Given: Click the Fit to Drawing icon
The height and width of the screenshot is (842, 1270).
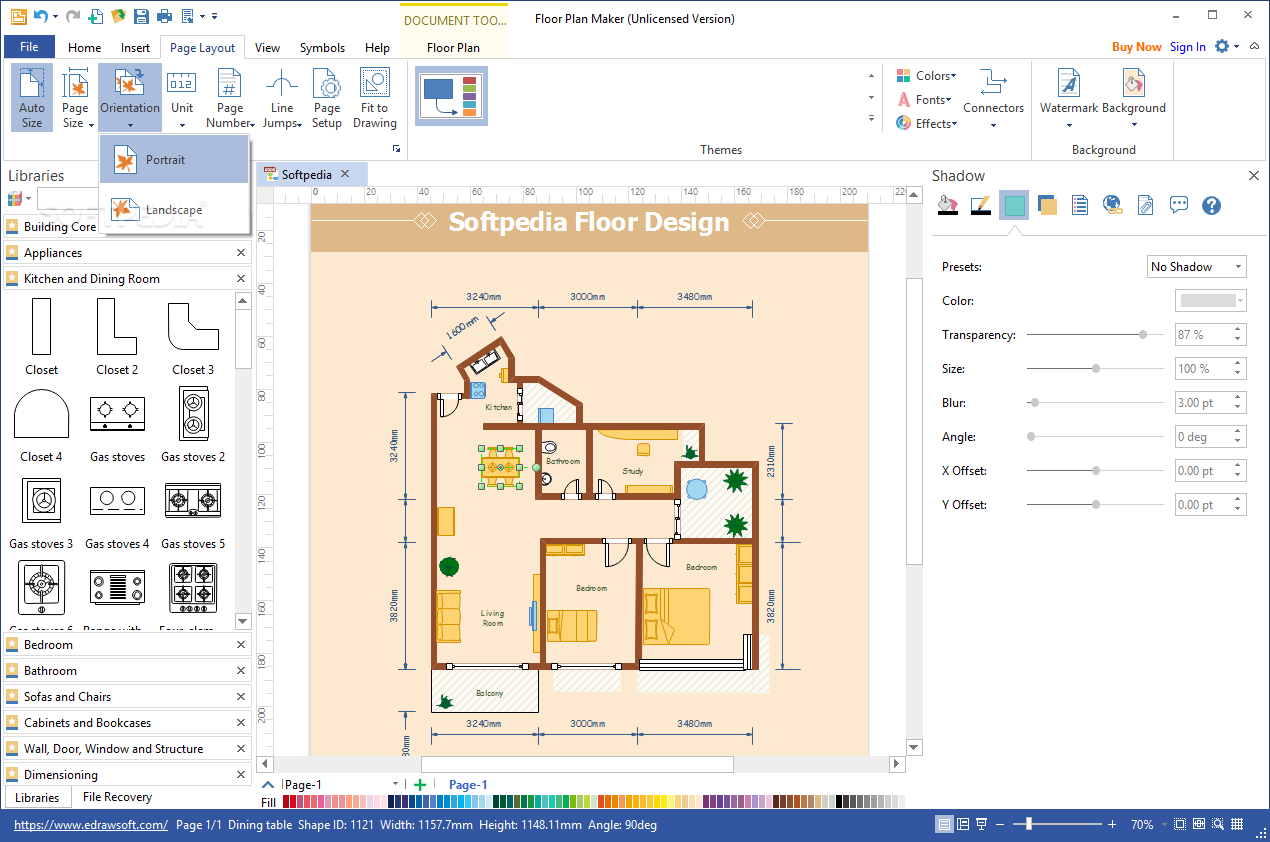Looking at the screenshot, I should (375, 98).
